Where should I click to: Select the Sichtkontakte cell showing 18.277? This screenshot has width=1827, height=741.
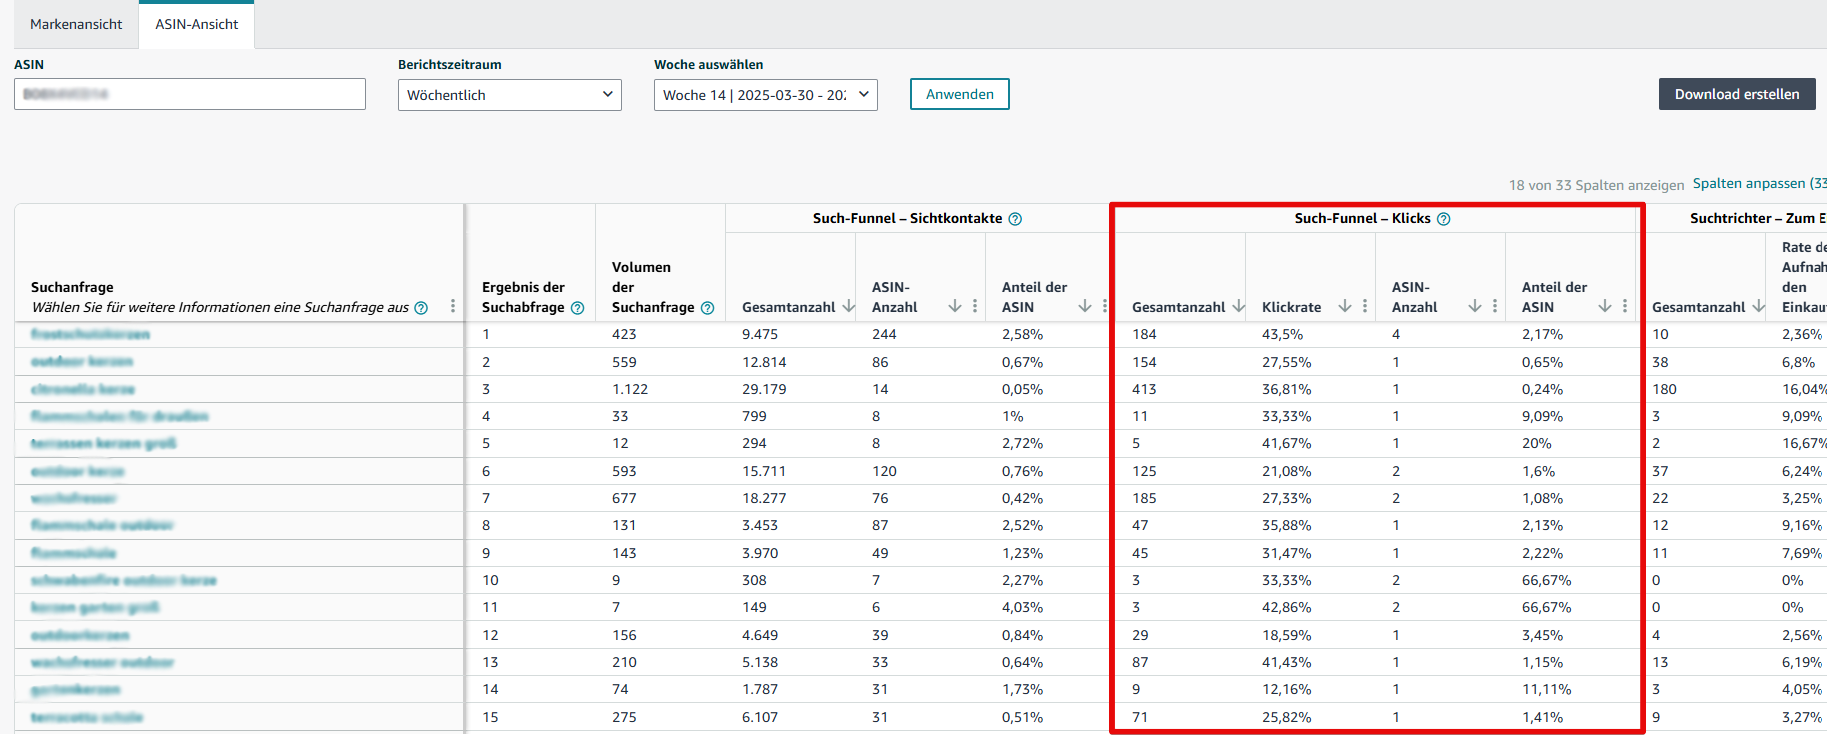(x=764, y=498)
